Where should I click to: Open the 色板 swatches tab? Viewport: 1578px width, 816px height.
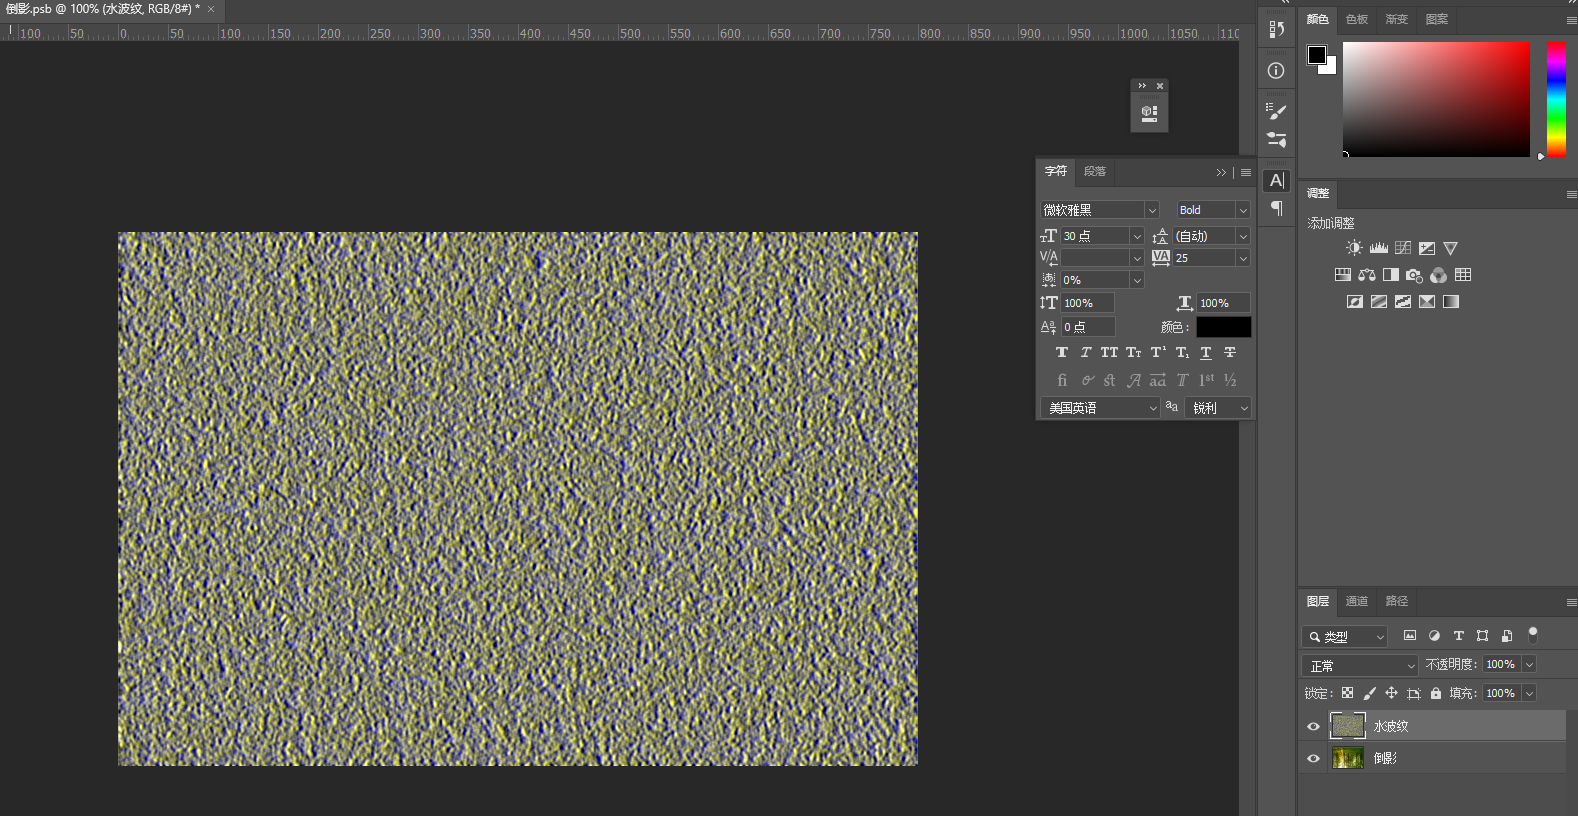tap(1357, 19)
